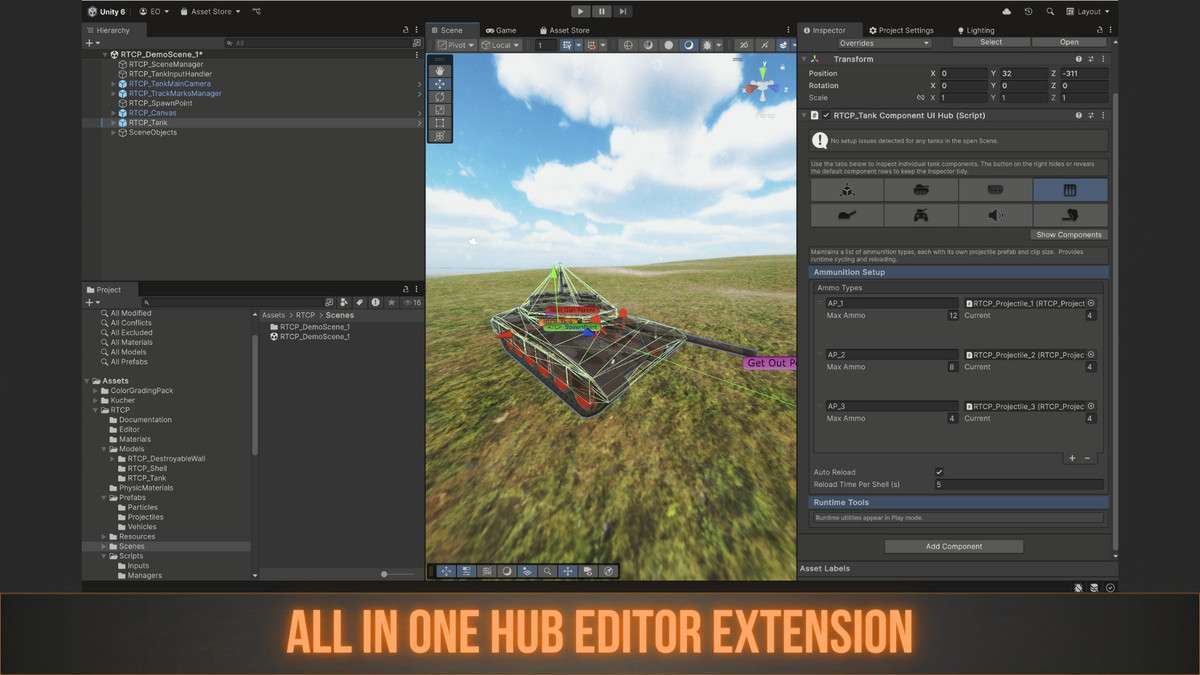The width and height of the screenshot is (1200, 675).
Task: Click the Show Components button
Action: [x=1068, y=235]
